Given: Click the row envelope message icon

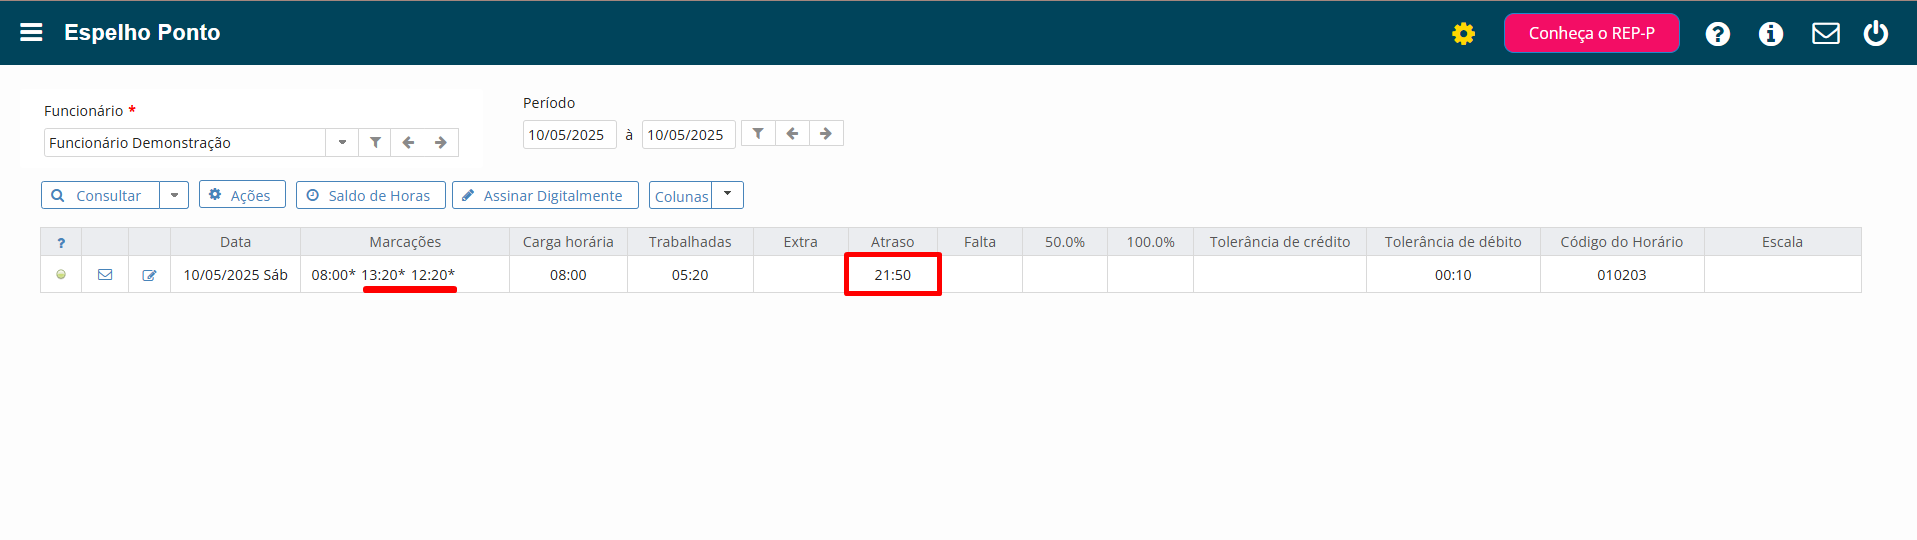Looking at the screenshot, I should coord(105,275).
